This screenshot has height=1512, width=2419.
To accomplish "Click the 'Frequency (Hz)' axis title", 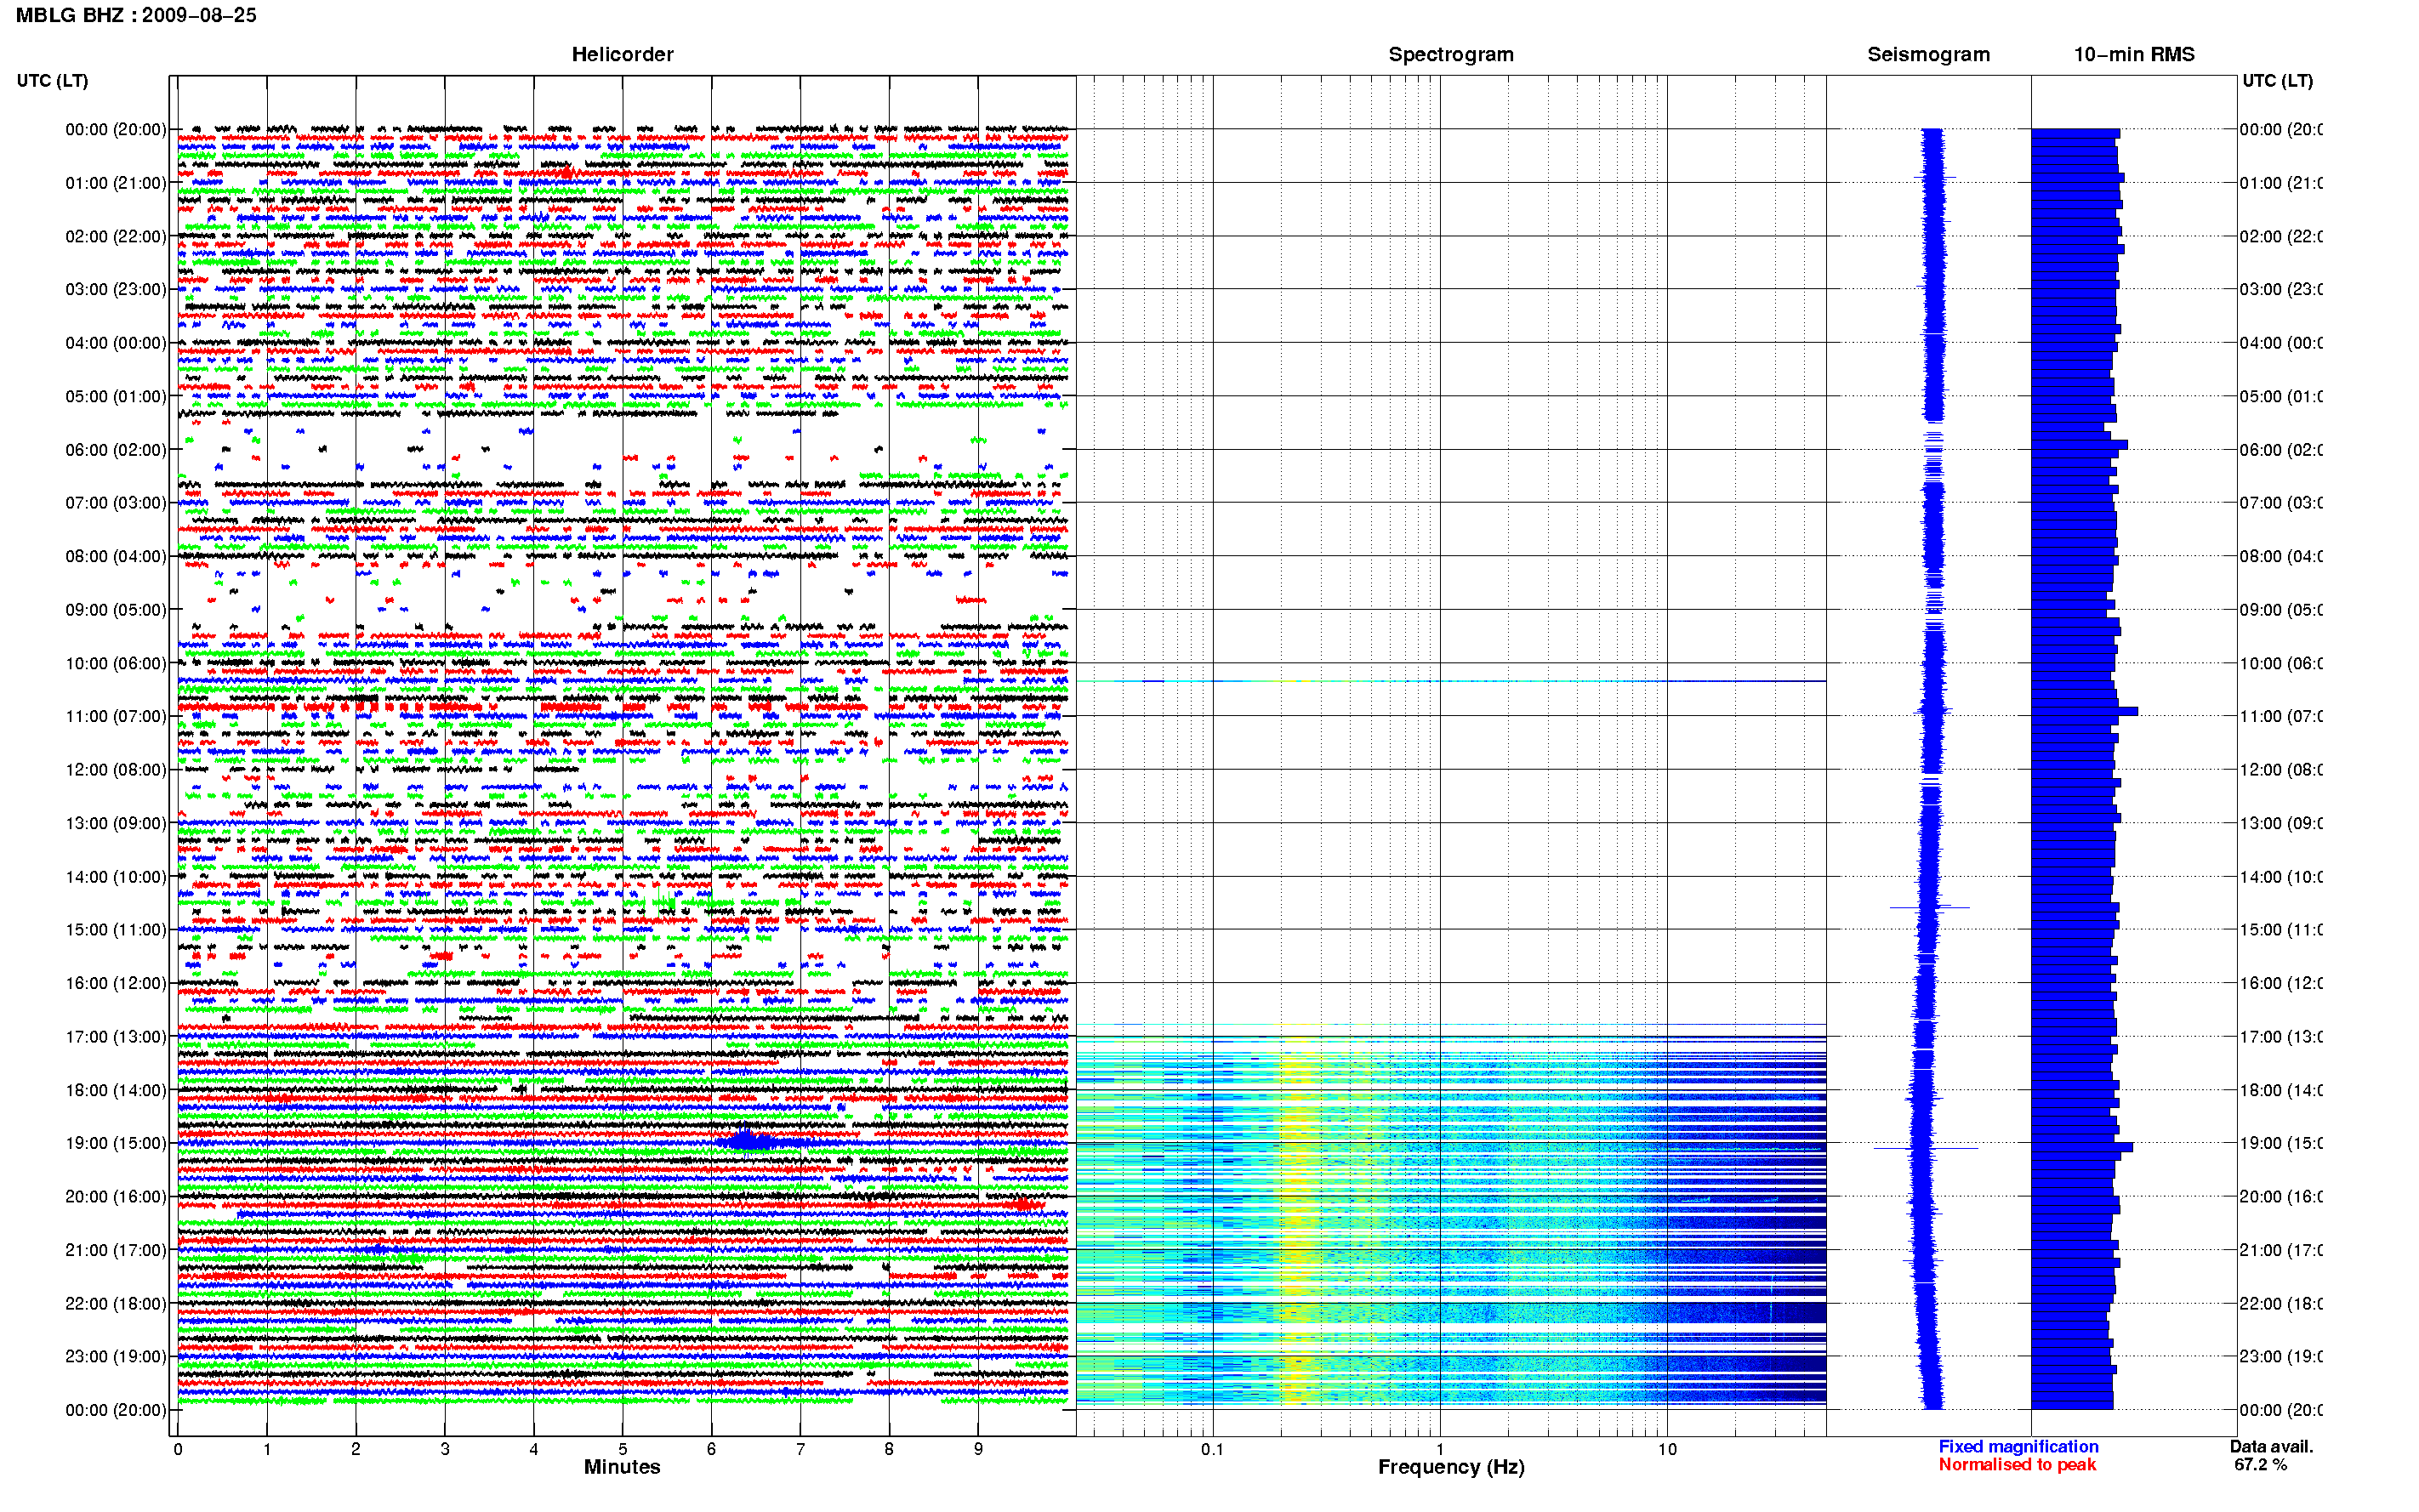I will coord(1451,1467).
